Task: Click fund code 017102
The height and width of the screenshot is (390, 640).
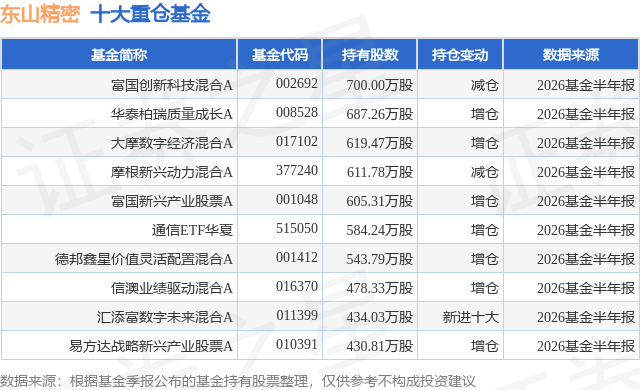Action: point(297,141)
